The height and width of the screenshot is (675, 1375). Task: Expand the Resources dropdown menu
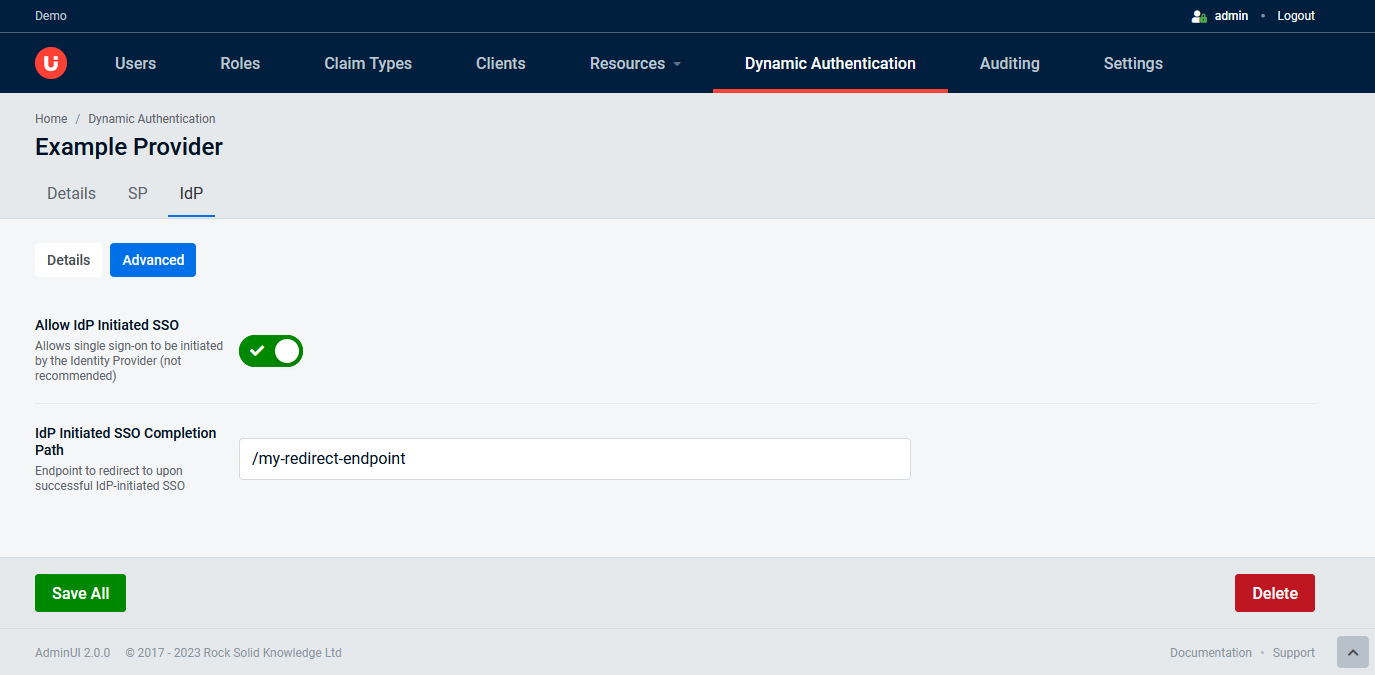tap(635, 62)
